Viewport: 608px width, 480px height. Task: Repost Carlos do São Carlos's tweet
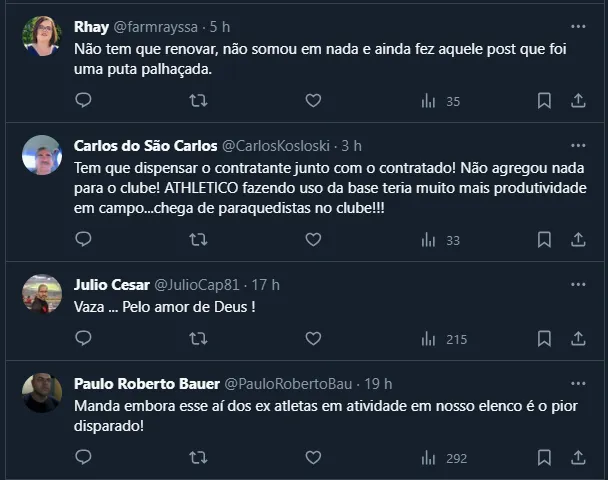198,239
